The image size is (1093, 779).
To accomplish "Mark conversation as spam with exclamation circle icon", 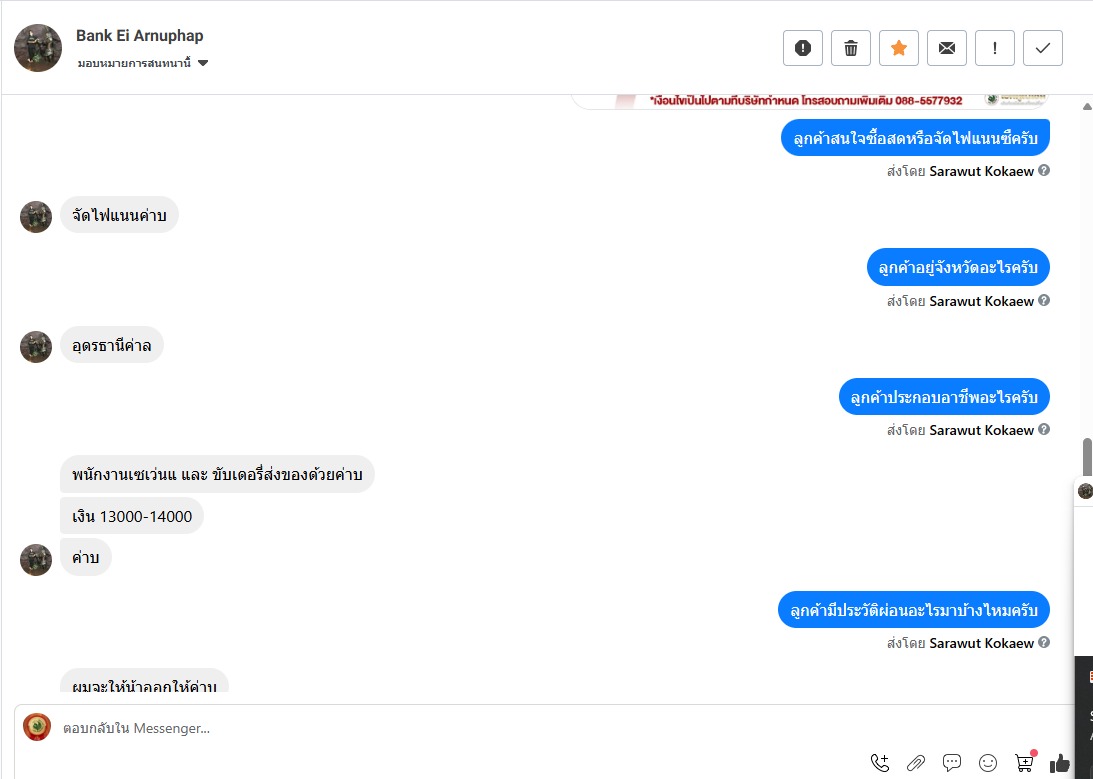I will 802,48.
